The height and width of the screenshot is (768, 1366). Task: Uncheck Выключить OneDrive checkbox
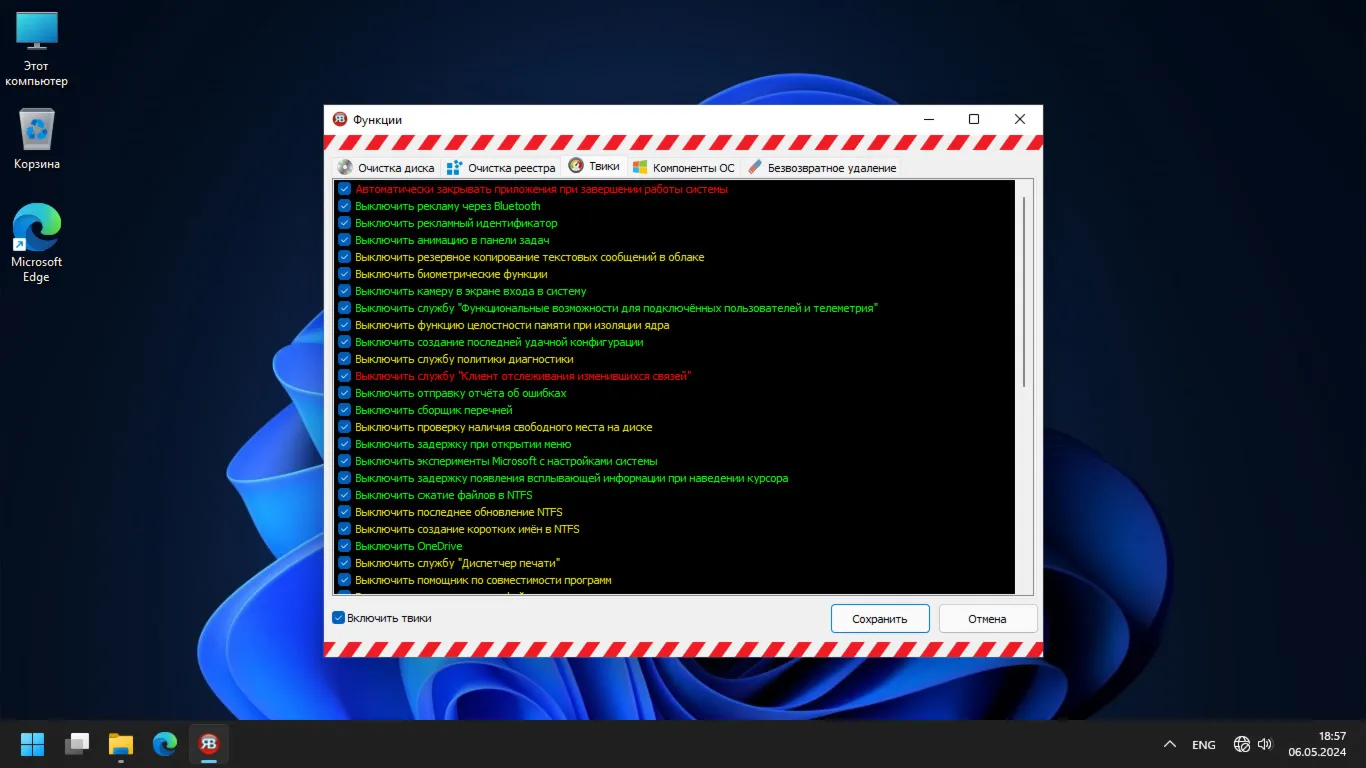[344, 546]
